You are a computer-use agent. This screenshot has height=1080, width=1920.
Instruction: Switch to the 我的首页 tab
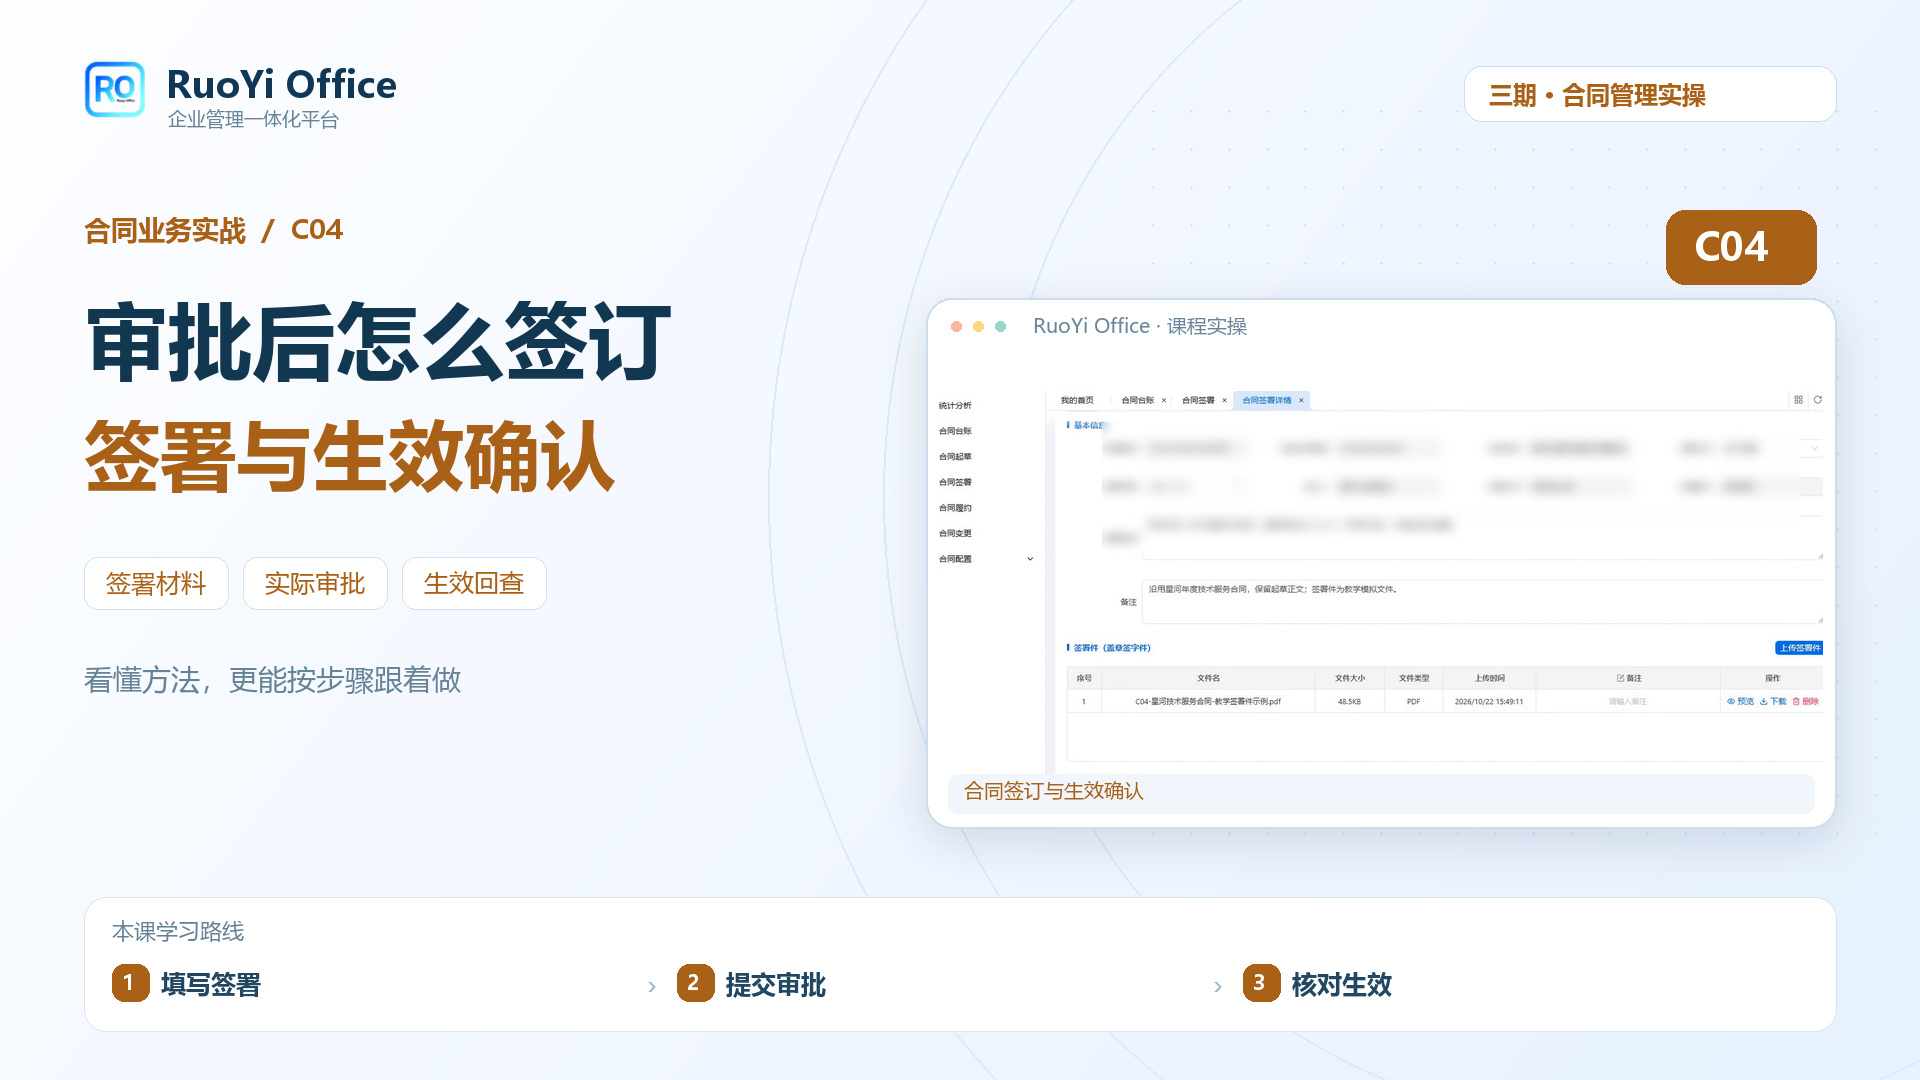[x=1077, y=400]
